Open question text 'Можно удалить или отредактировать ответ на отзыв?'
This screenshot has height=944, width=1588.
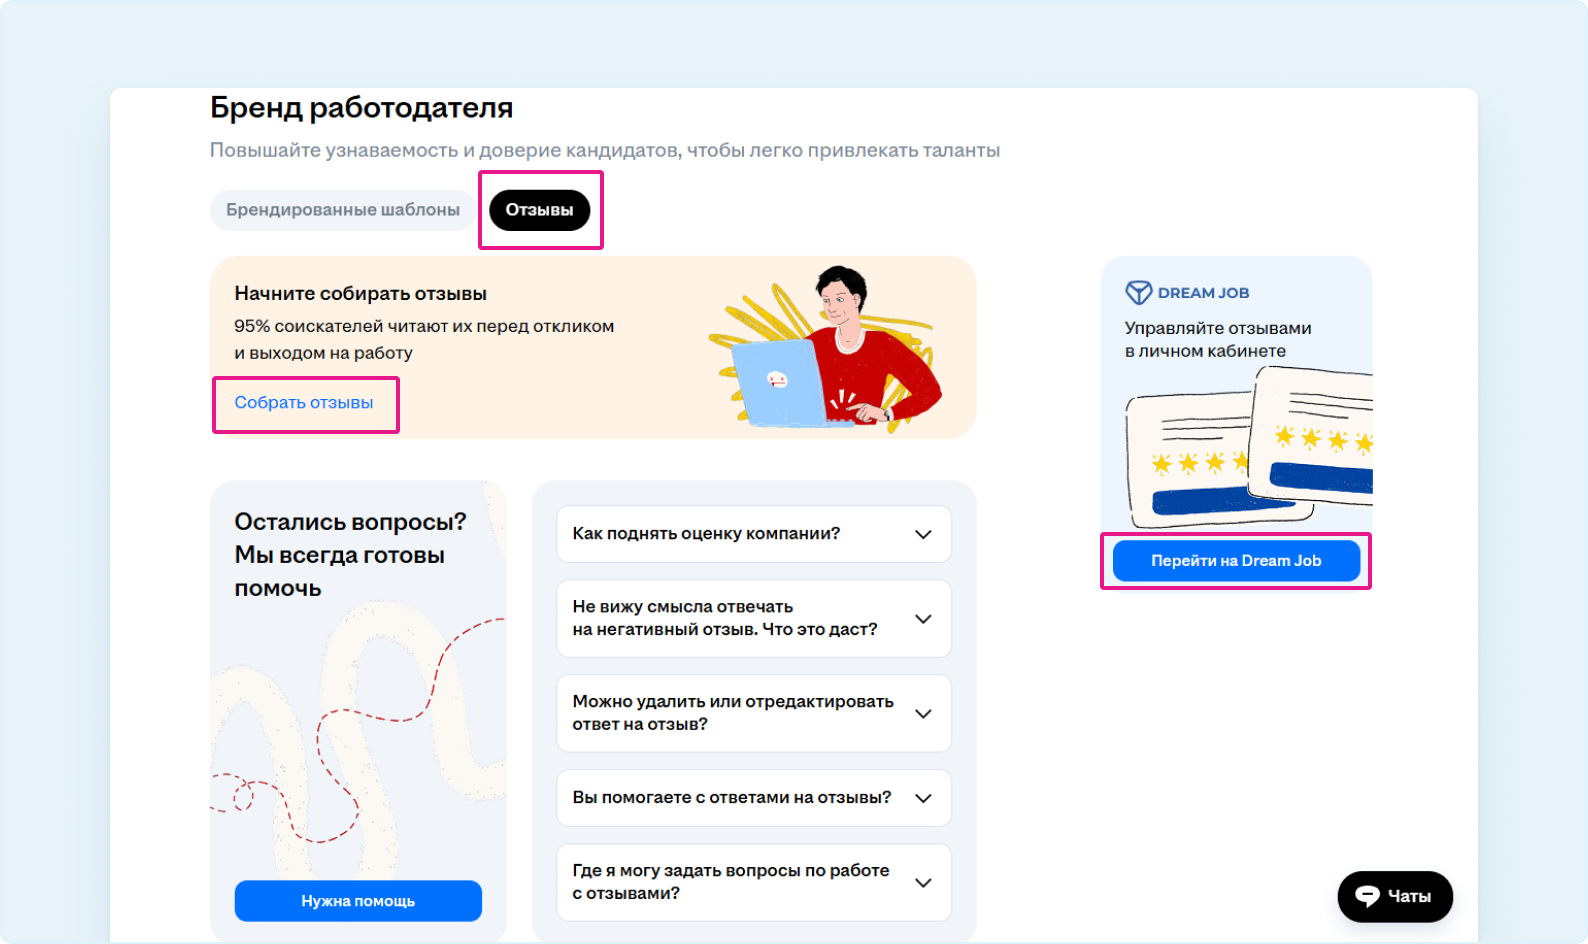(x=732, y=713)
